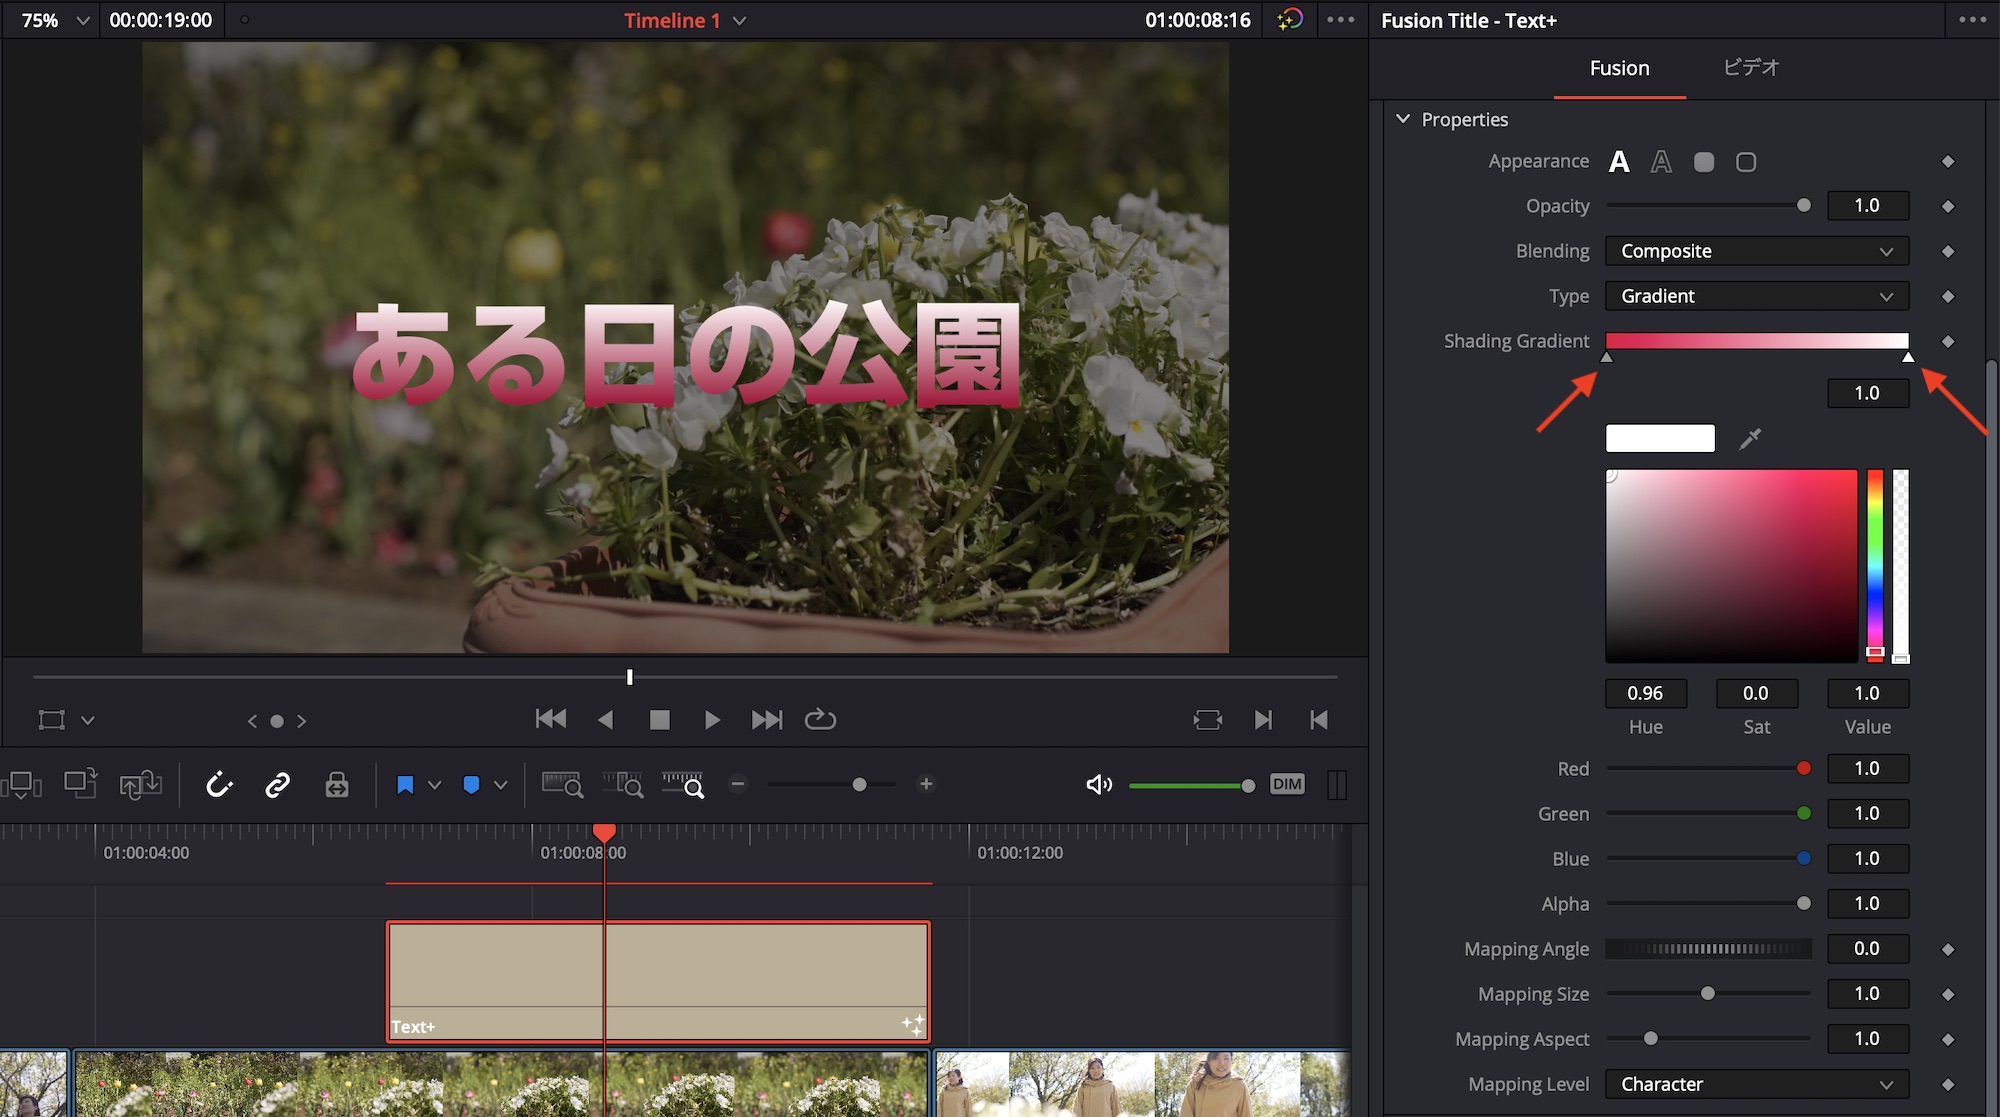The image size is (2000, 1117).
Task: Switch to the Fusion tab
Action: (x=1619, y=68)
